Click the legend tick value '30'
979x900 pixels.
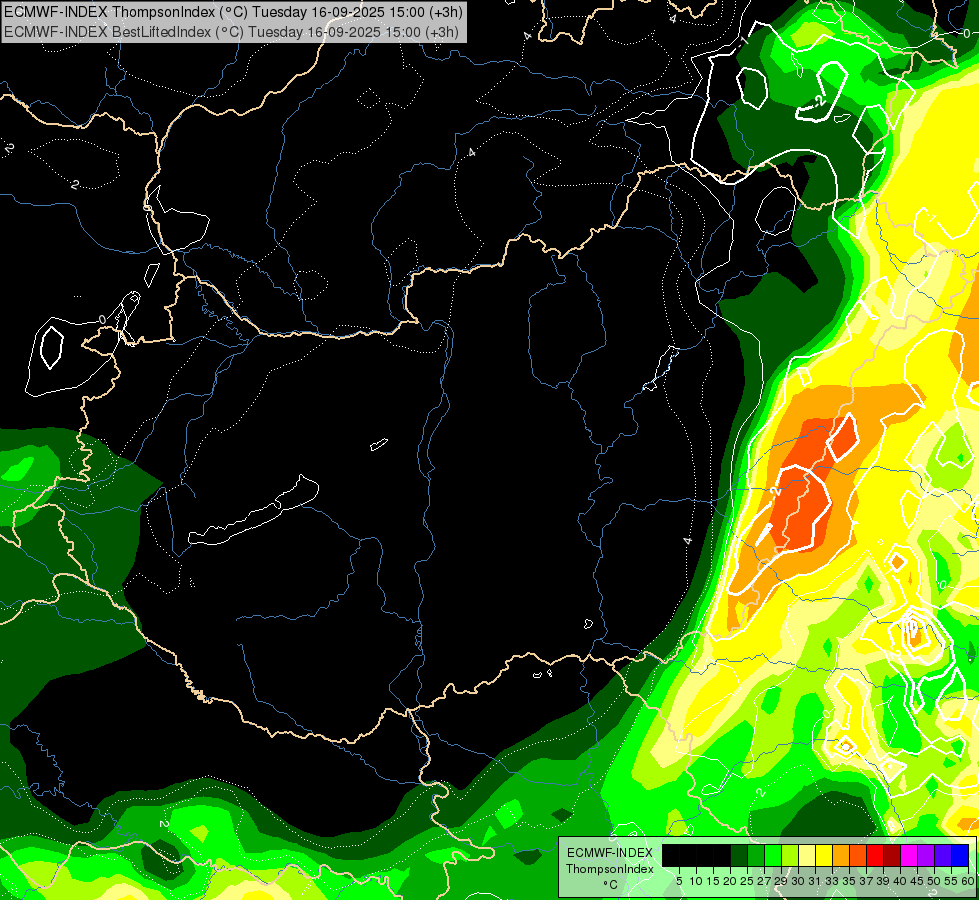pos(799,881)
